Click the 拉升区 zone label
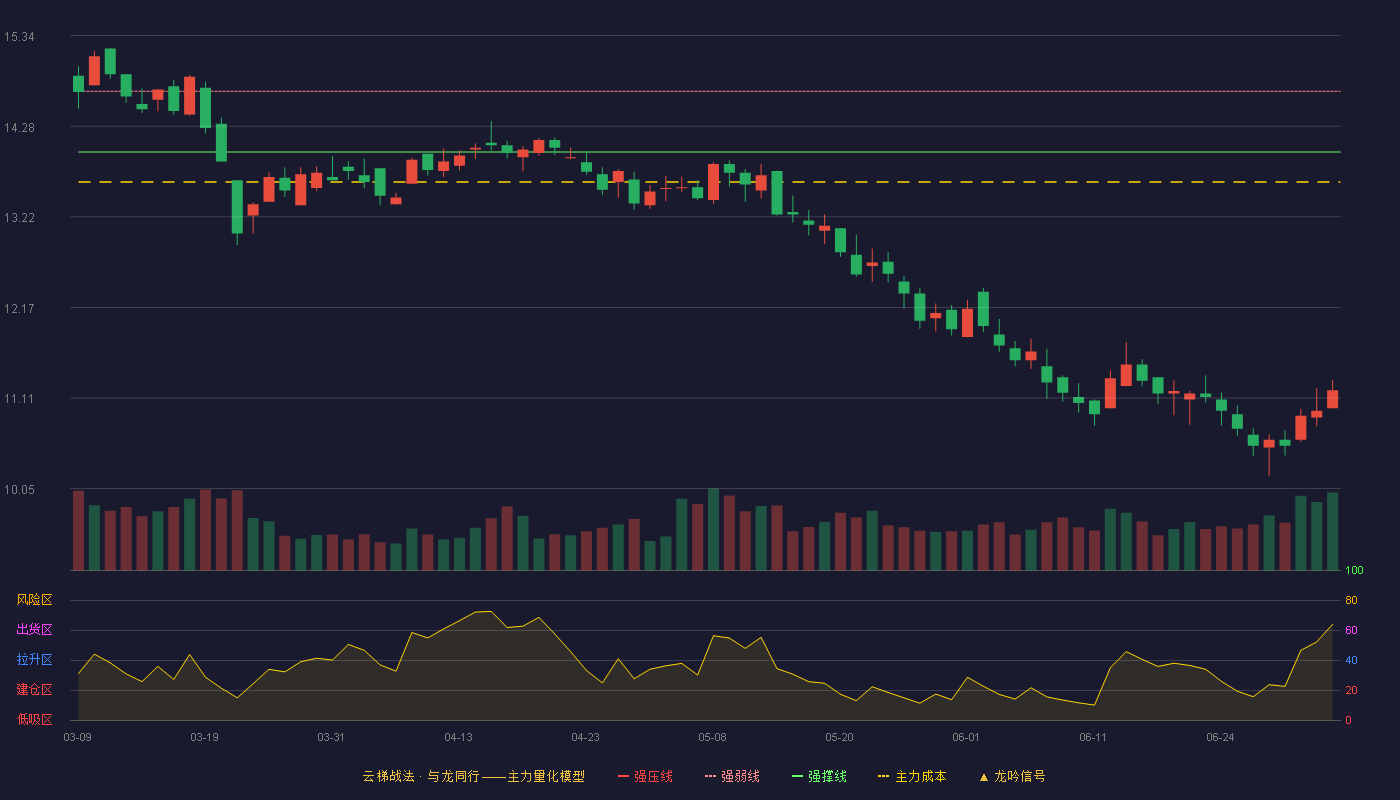Image resolution: width=1400 pixels, height=800 pixels. click(34, 660)
